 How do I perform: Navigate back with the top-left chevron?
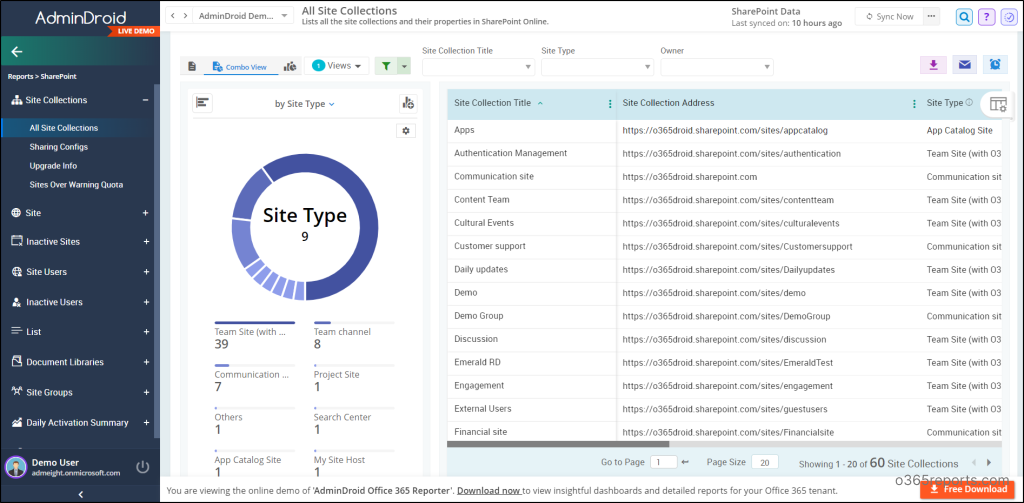click(x=172, y=16)
